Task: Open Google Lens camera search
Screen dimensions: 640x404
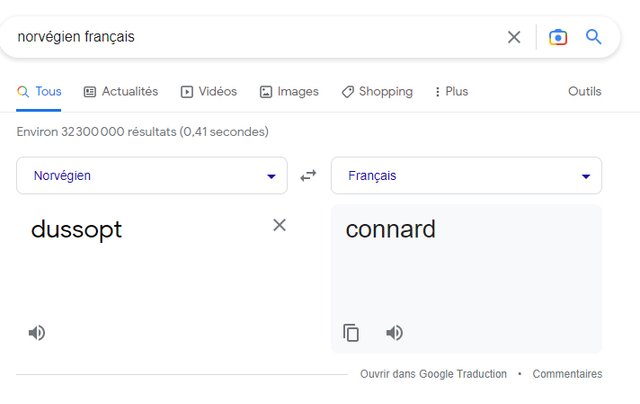Action: pos(558,37)
